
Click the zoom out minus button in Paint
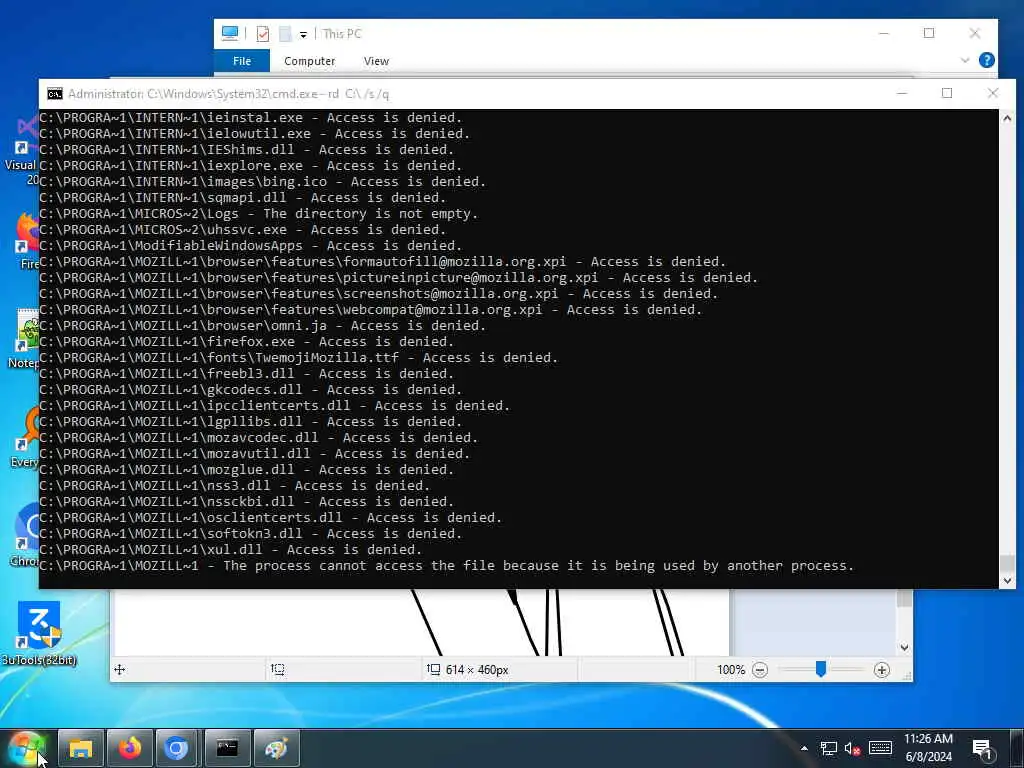pyautogui.click(x=760, y=670)
